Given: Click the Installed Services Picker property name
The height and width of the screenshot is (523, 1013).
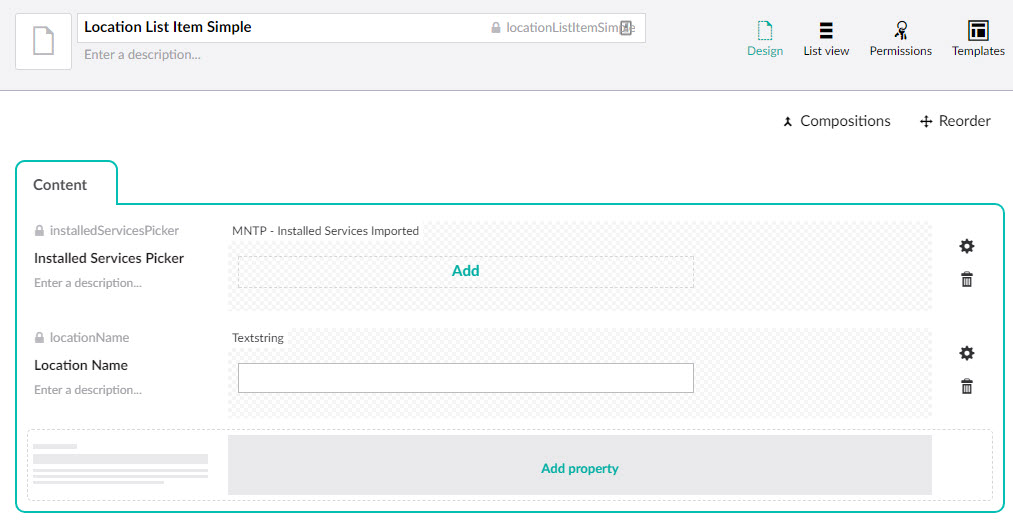Looking at the screenshot, I should coord(109,258).
